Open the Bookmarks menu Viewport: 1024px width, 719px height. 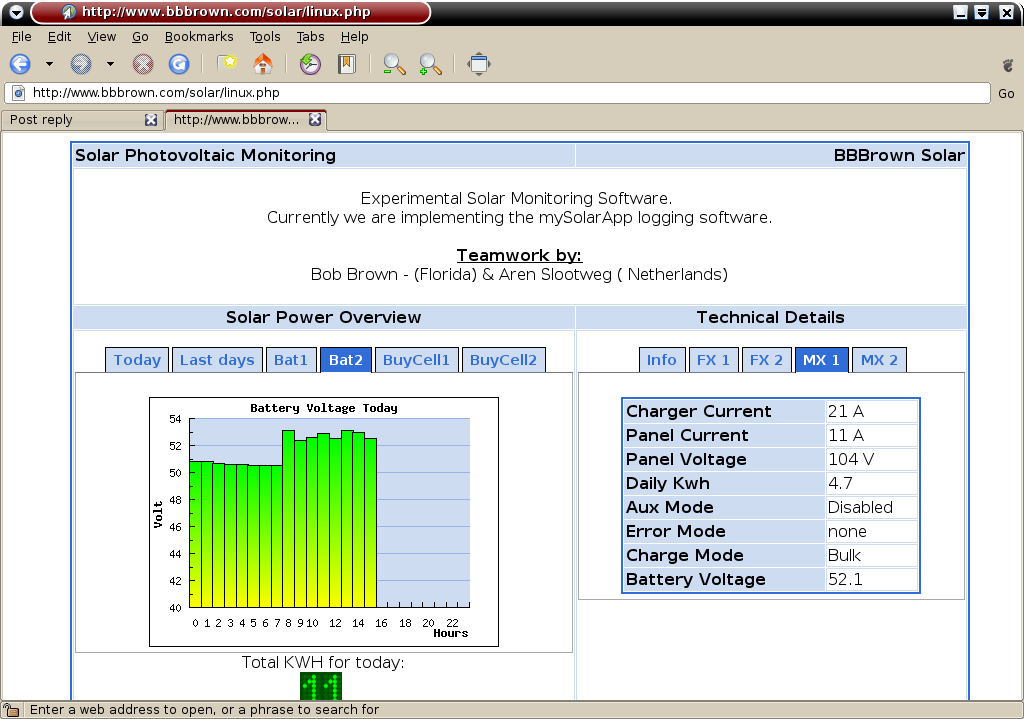(x=199, y=37)
